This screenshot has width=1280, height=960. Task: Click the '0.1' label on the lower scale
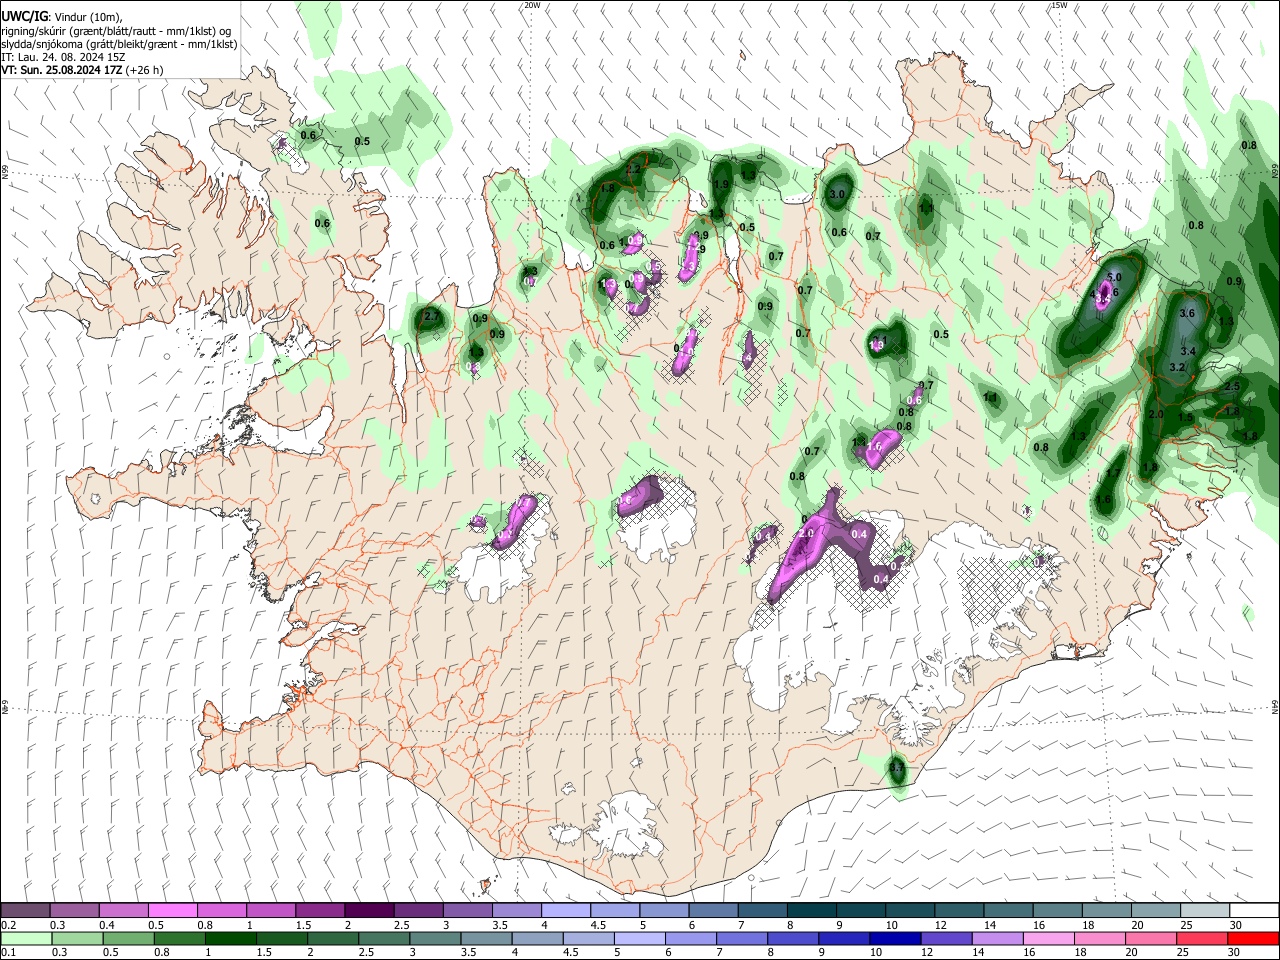pos(9,953)
